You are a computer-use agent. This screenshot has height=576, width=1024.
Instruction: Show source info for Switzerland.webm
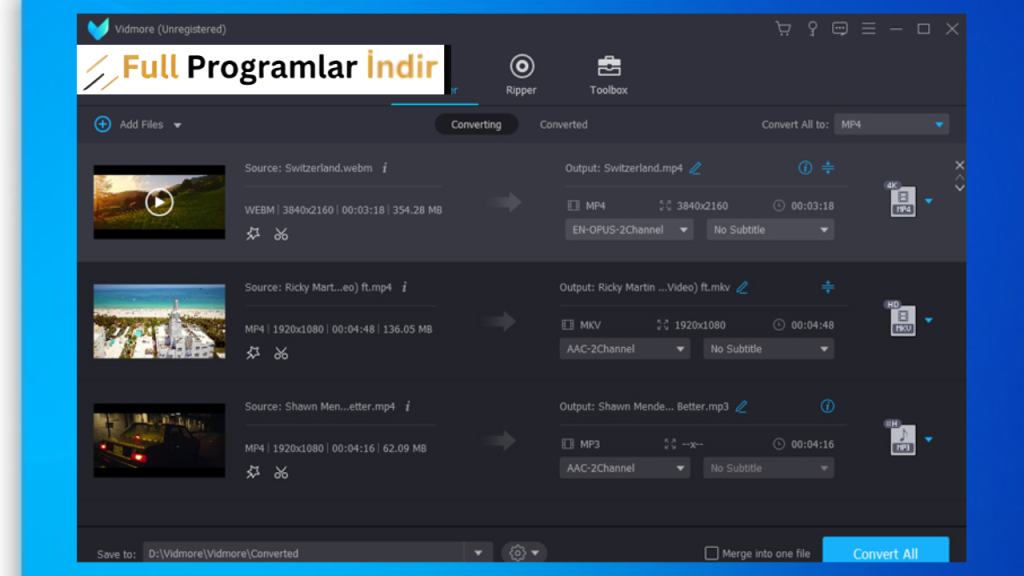pos(385,168)
